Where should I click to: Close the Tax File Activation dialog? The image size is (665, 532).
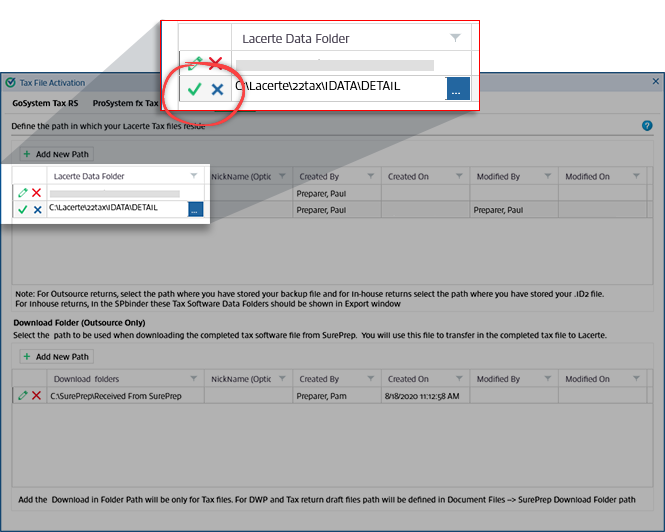point(655,81)
